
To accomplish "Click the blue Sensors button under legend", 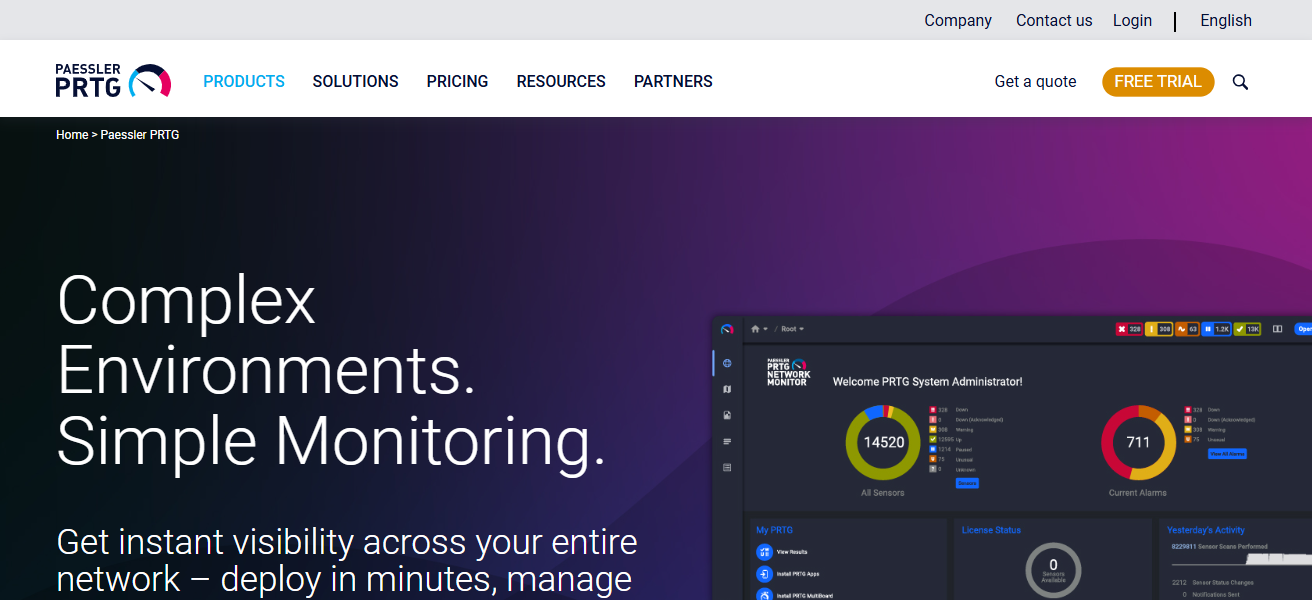I will [x=967, y=483].
